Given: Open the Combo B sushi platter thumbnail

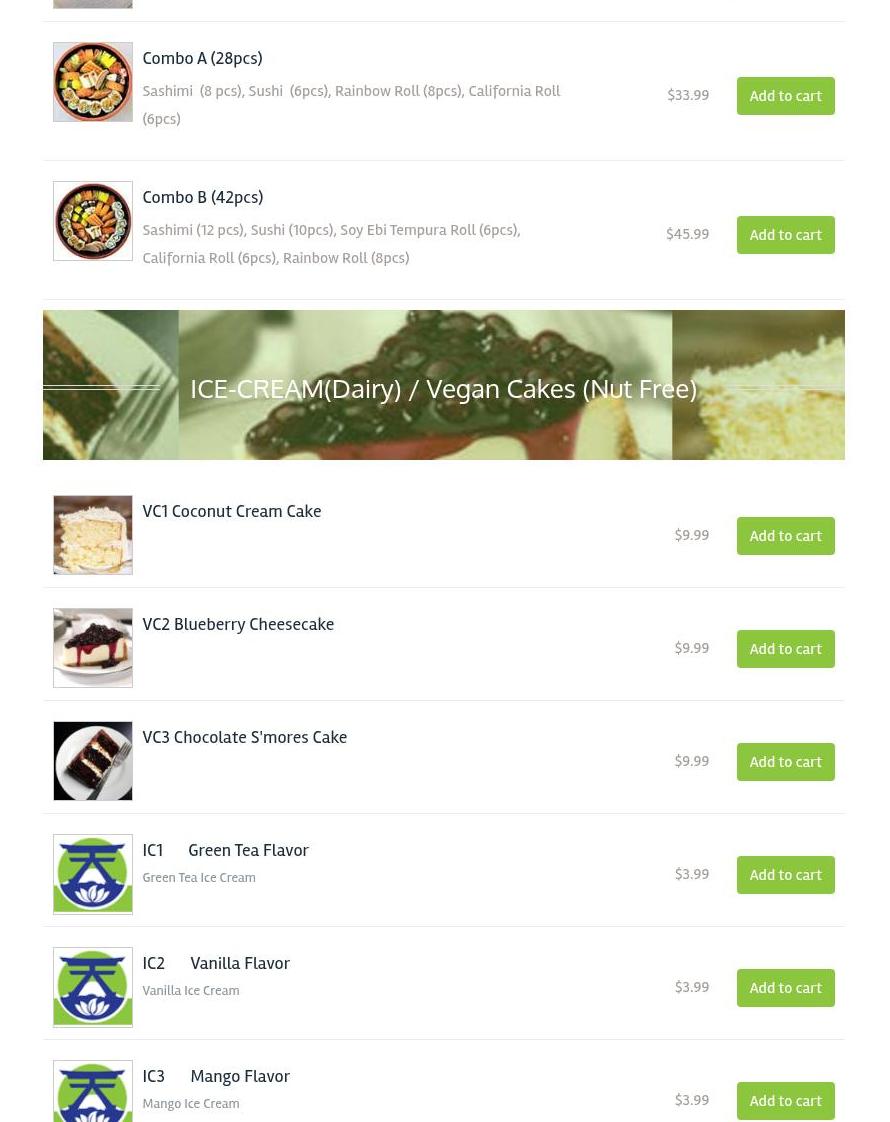Looking at the screenshot, I should tap(93, 221).
